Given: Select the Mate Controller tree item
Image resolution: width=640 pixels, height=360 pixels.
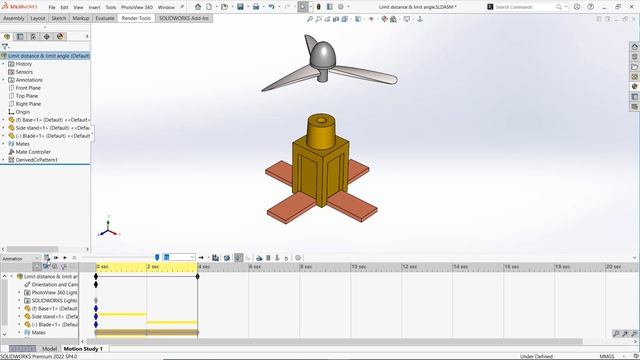Looking at the screenshot, I should pos(33,152).
